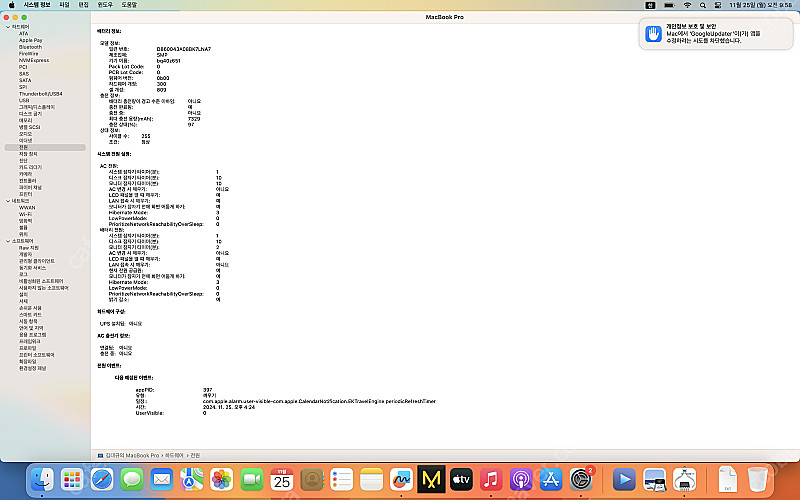Screen dimensions: 800x500
Task: Open the Messages app in Dock
Action: pyautogui.click(x=132, y=480)
